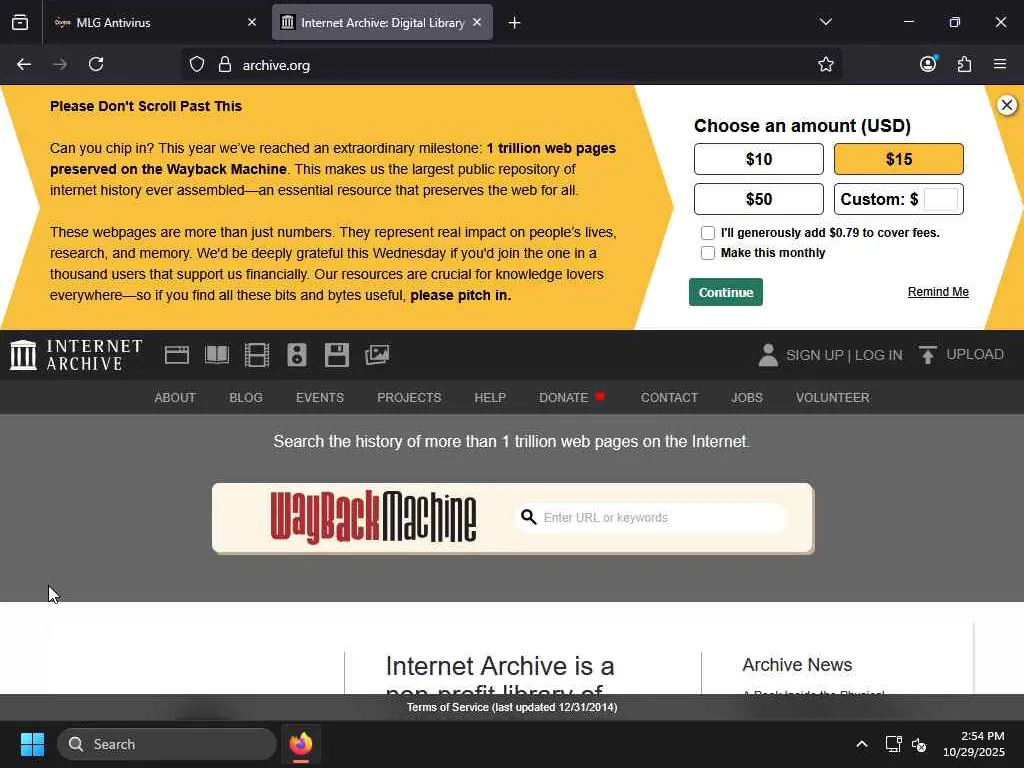Open the Internet Archive home logo

tap(76, 355)
